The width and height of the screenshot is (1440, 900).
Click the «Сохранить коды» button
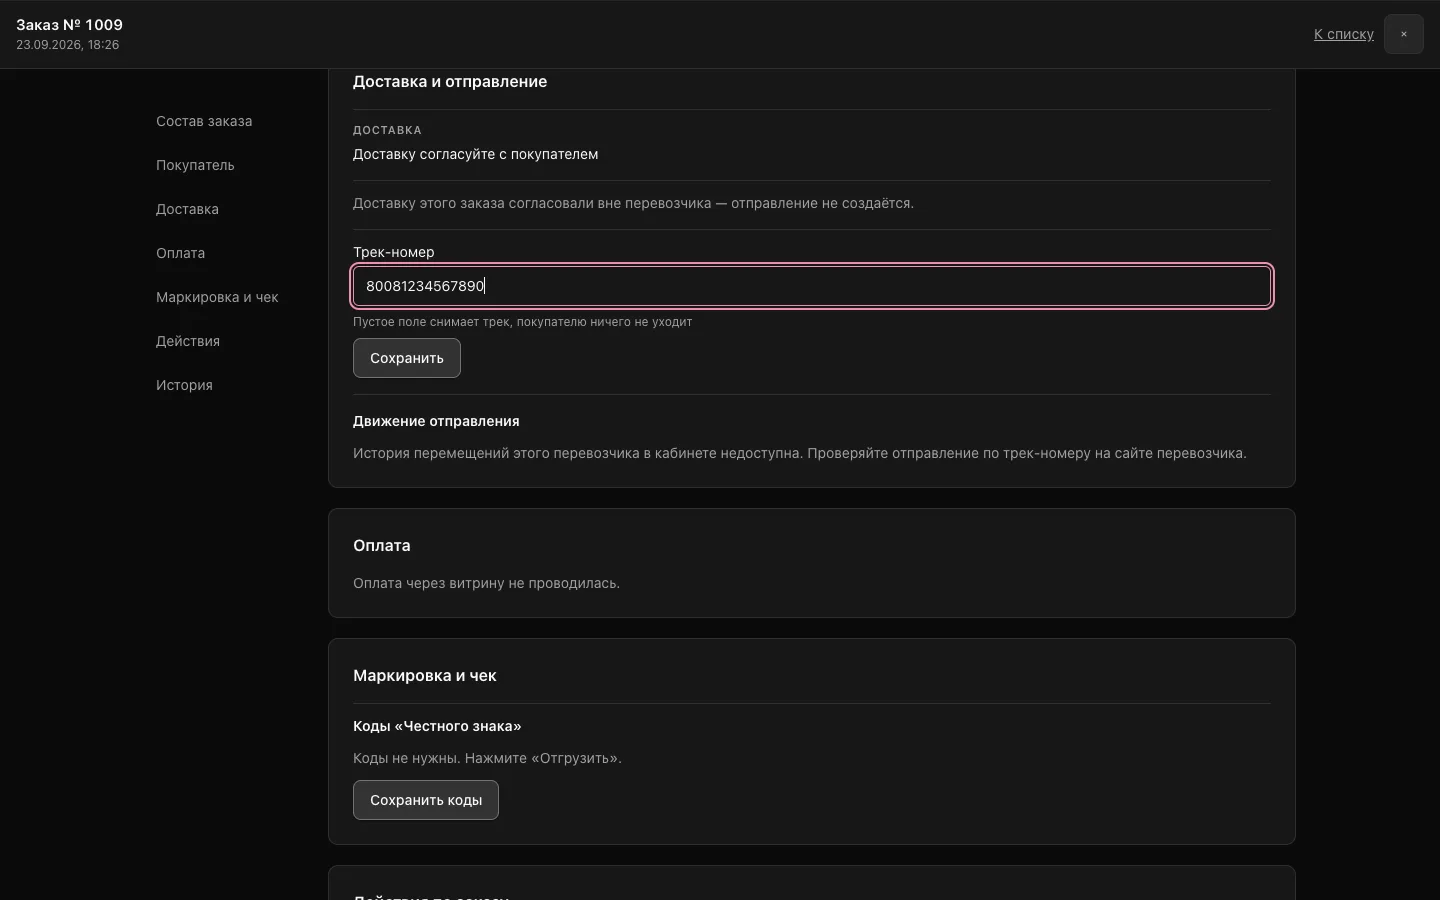[426, 800]
